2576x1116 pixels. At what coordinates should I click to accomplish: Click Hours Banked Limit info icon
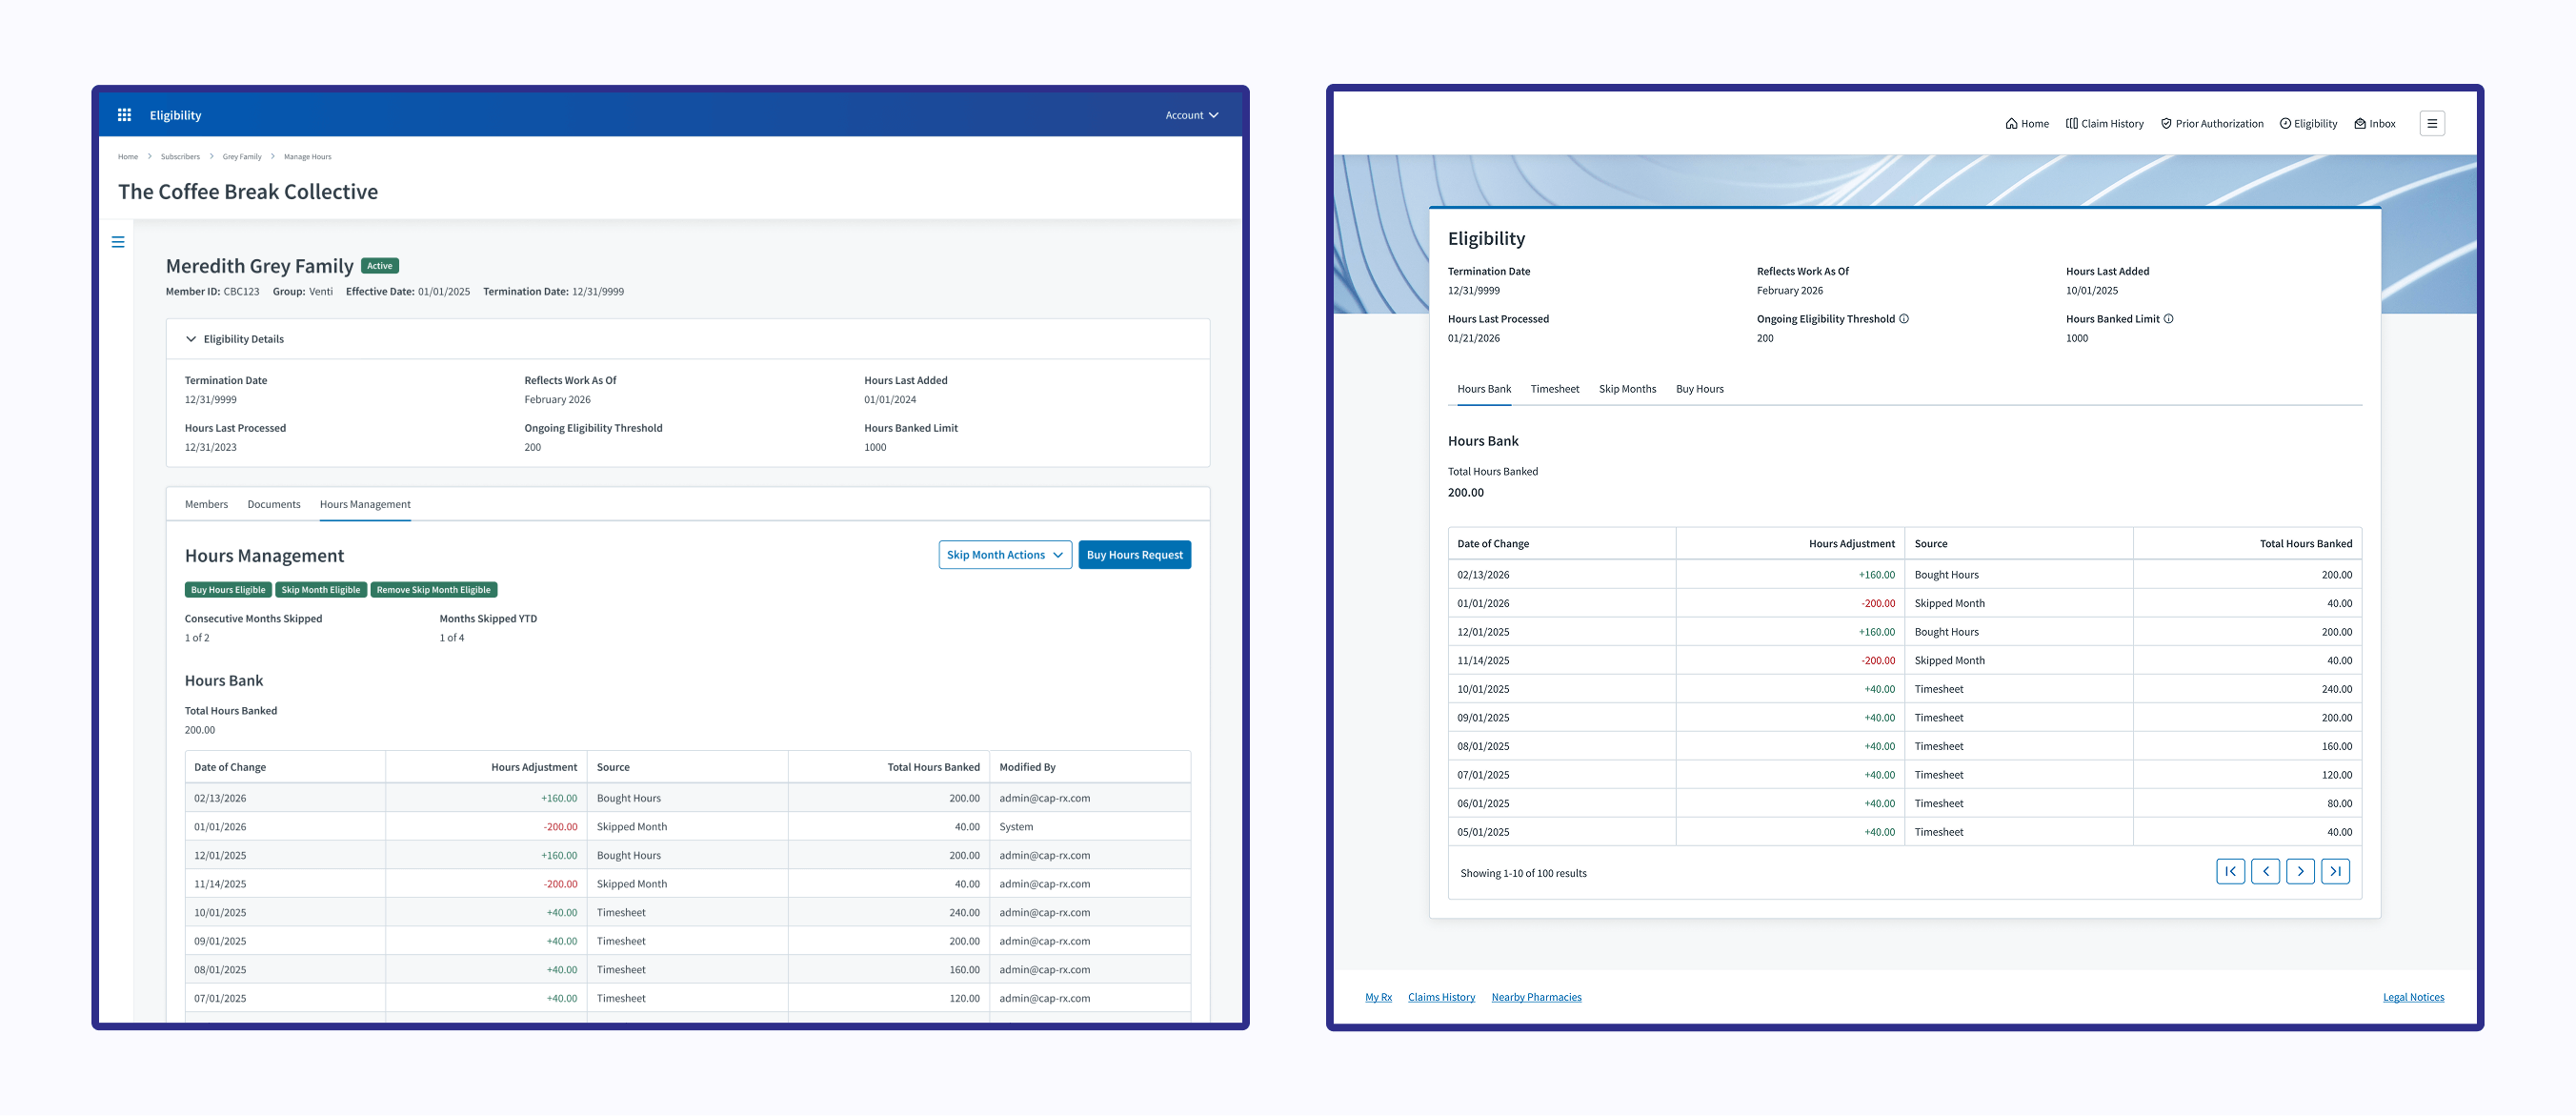coord(2168,319)
